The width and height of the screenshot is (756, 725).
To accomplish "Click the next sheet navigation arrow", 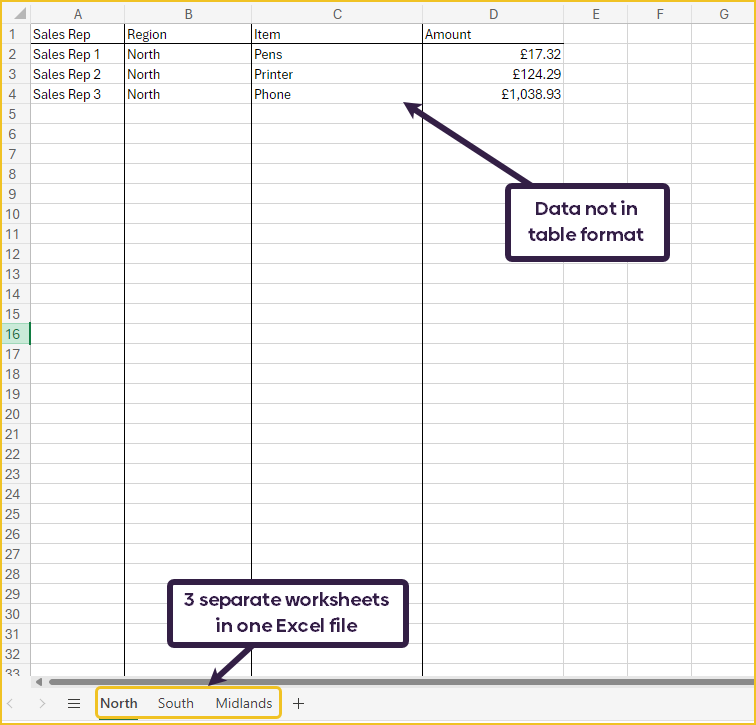I will tap(41, 703).
